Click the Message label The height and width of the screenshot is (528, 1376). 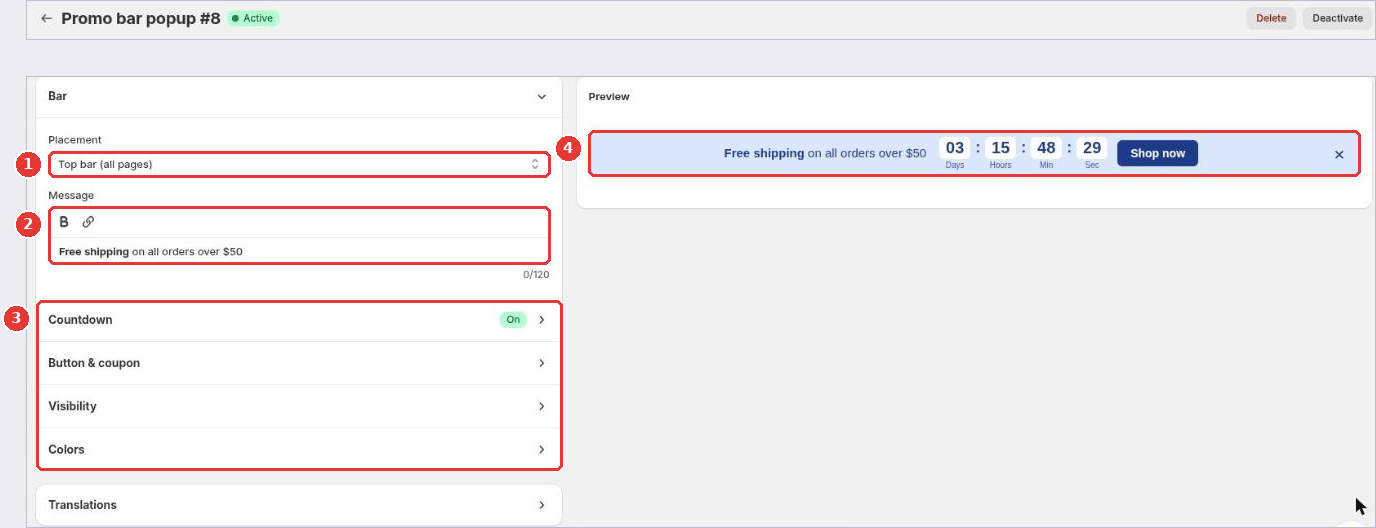click(x=71, y=195)
